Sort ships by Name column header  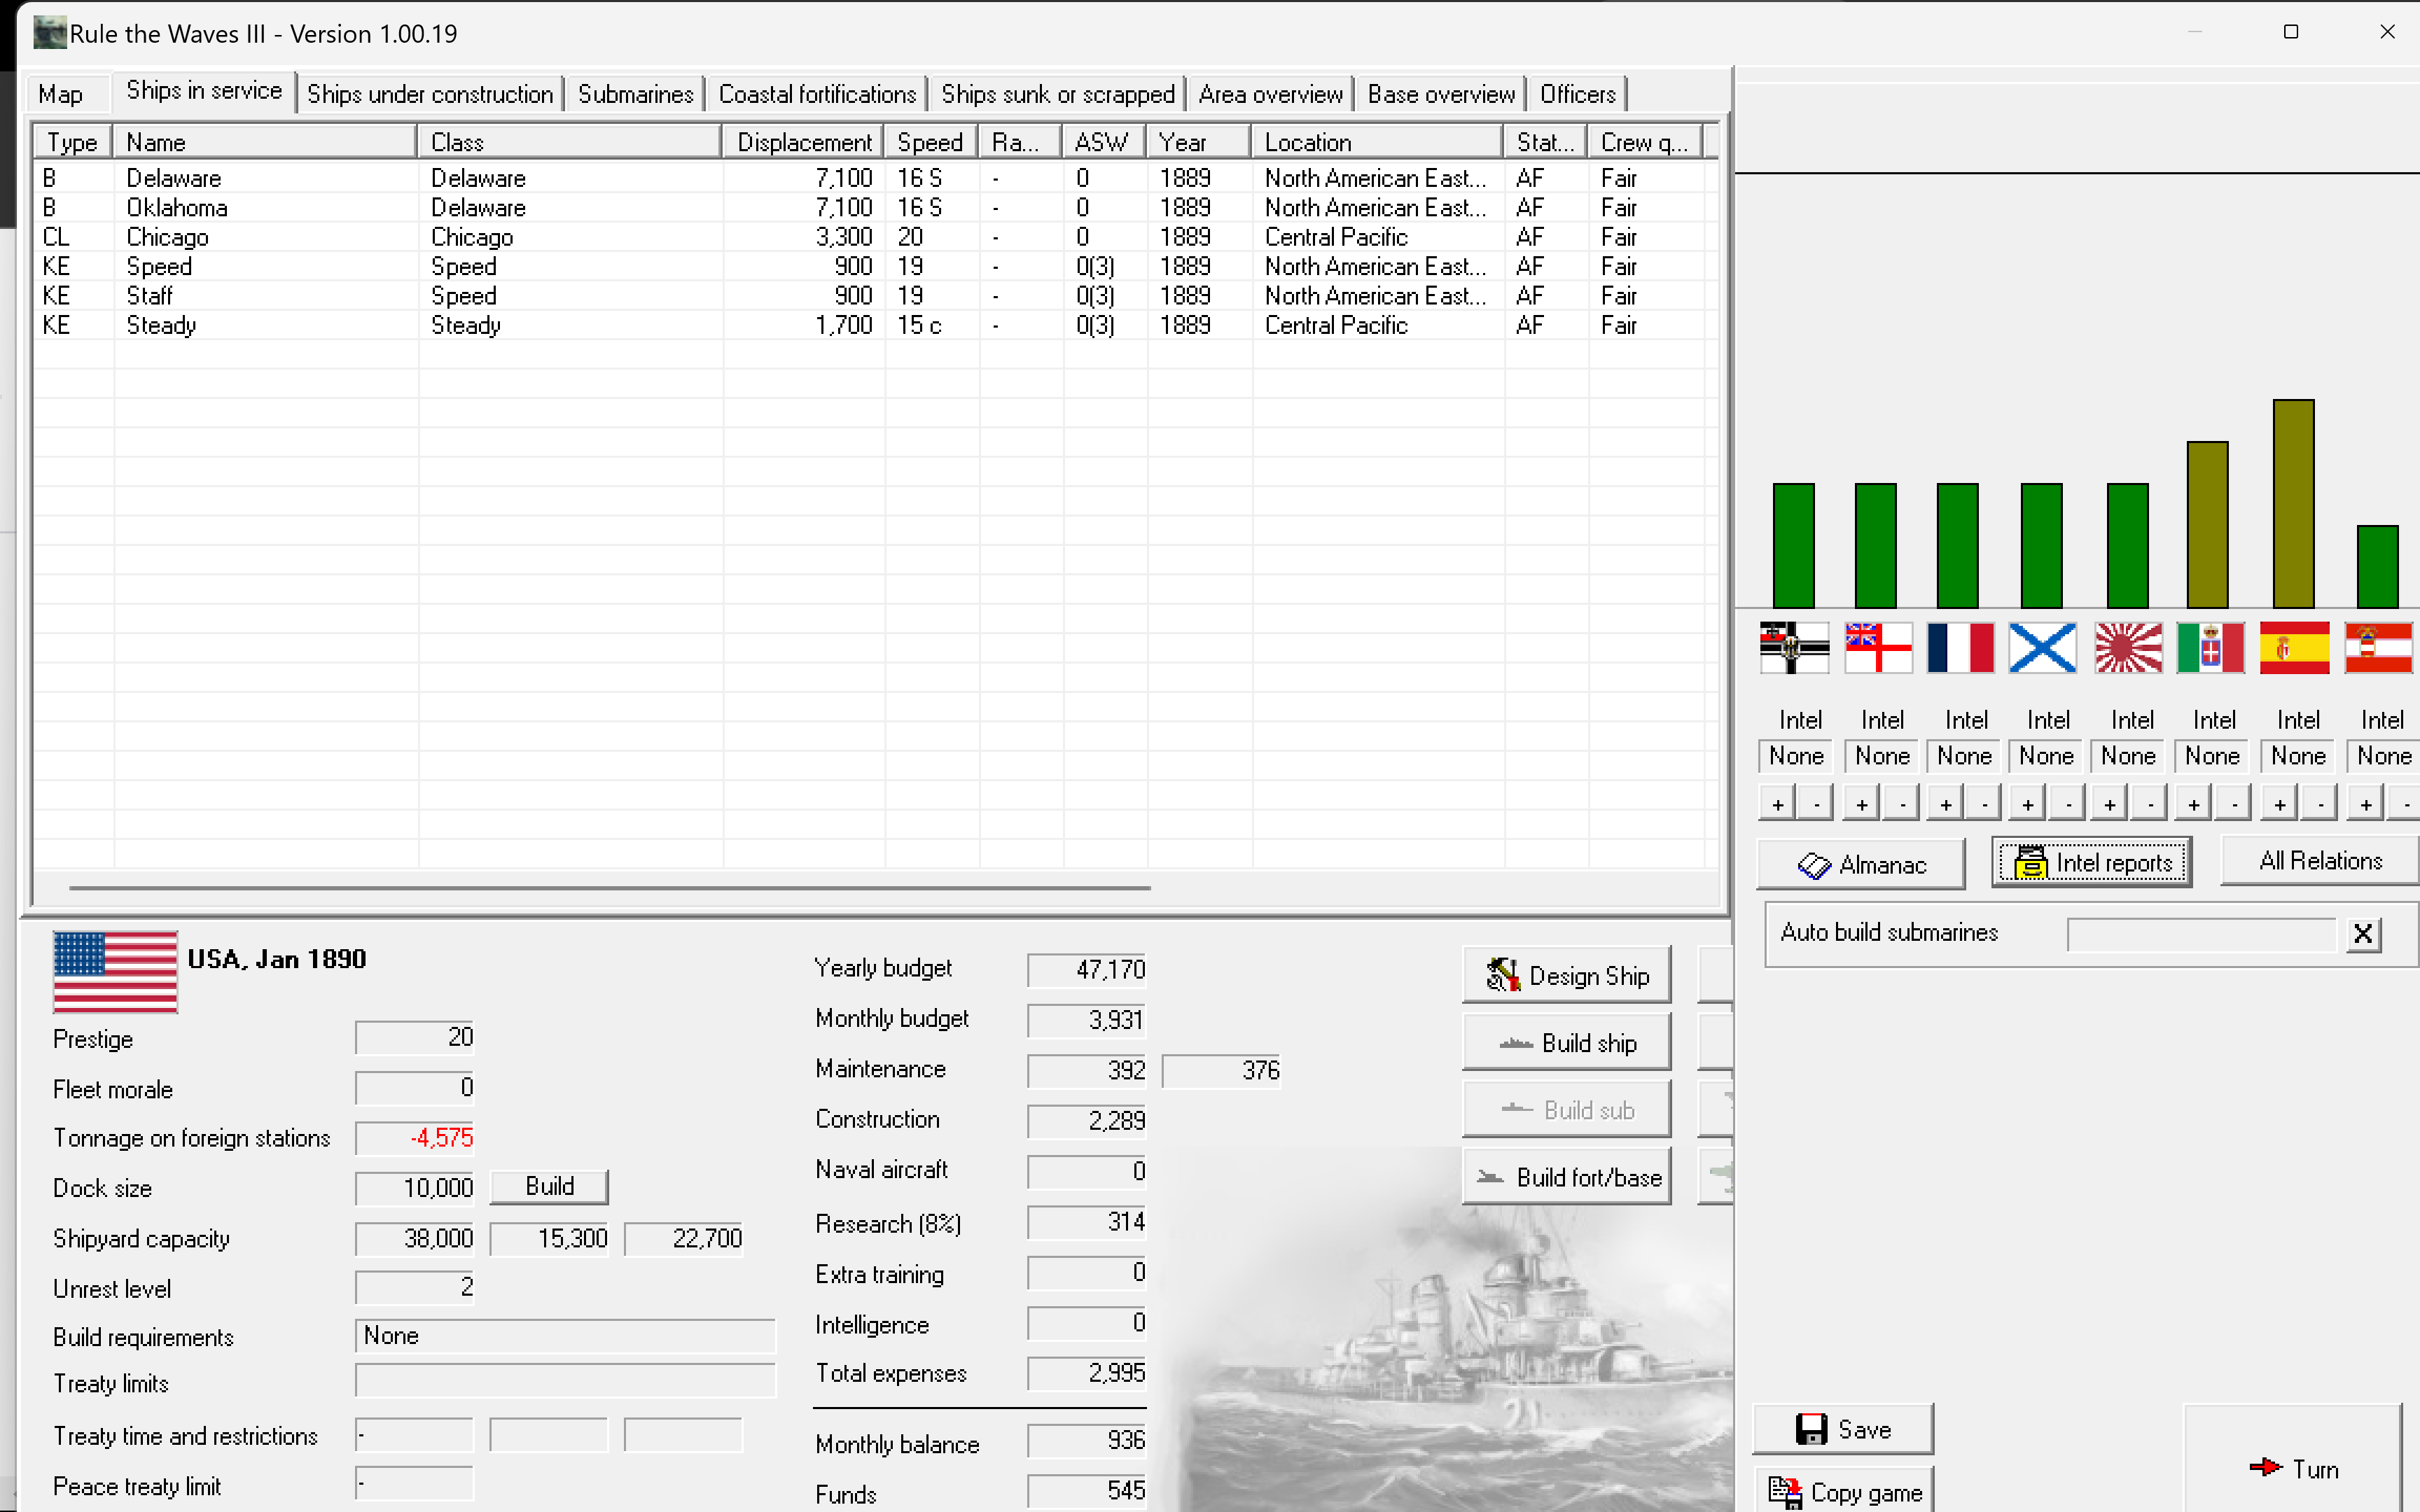coord(265,142)
